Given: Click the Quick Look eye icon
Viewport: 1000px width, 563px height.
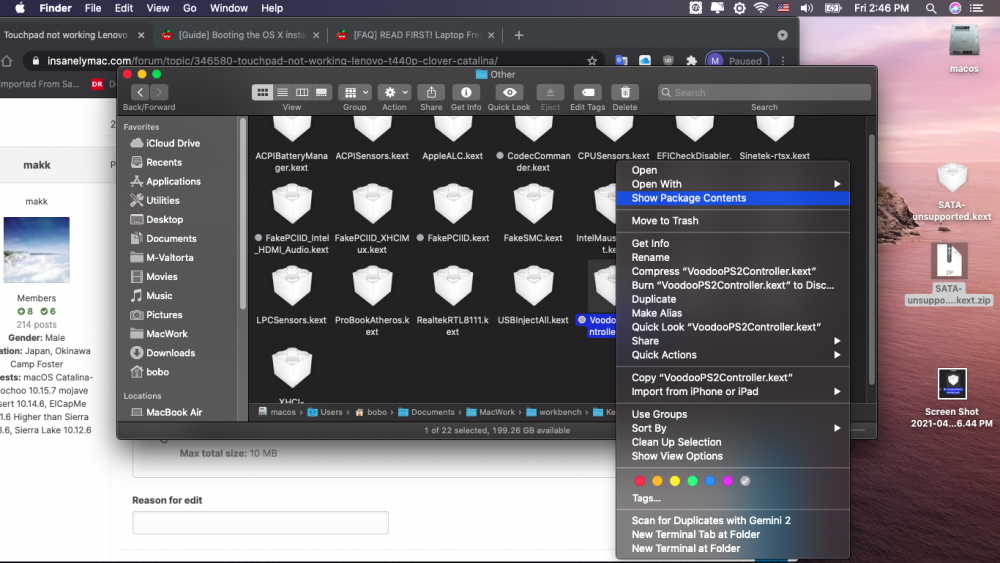Looking at the screenshot, I should point(509,92).
